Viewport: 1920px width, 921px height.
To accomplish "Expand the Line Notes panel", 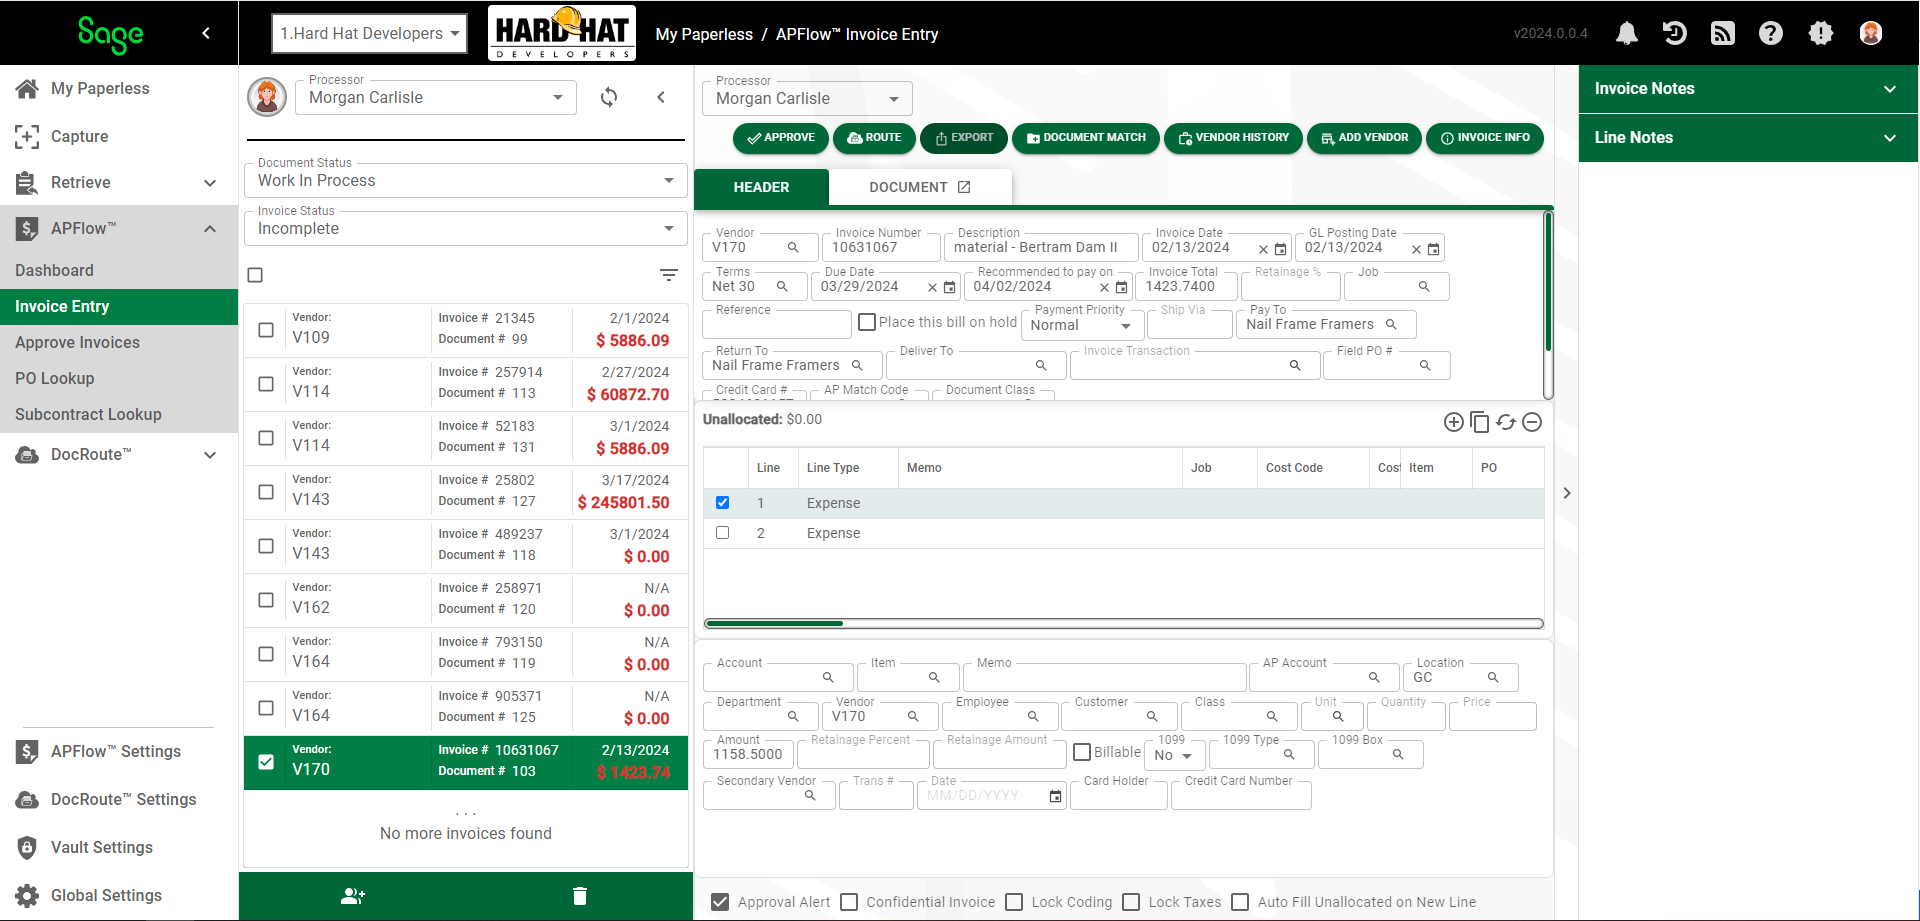I will [x=1748, y=137].
